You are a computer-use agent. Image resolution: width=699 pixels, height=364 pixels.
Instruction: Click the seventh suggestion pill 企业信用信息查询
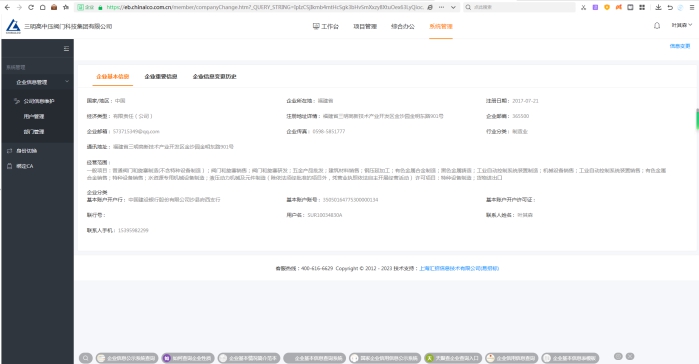(x=511, y=358)
